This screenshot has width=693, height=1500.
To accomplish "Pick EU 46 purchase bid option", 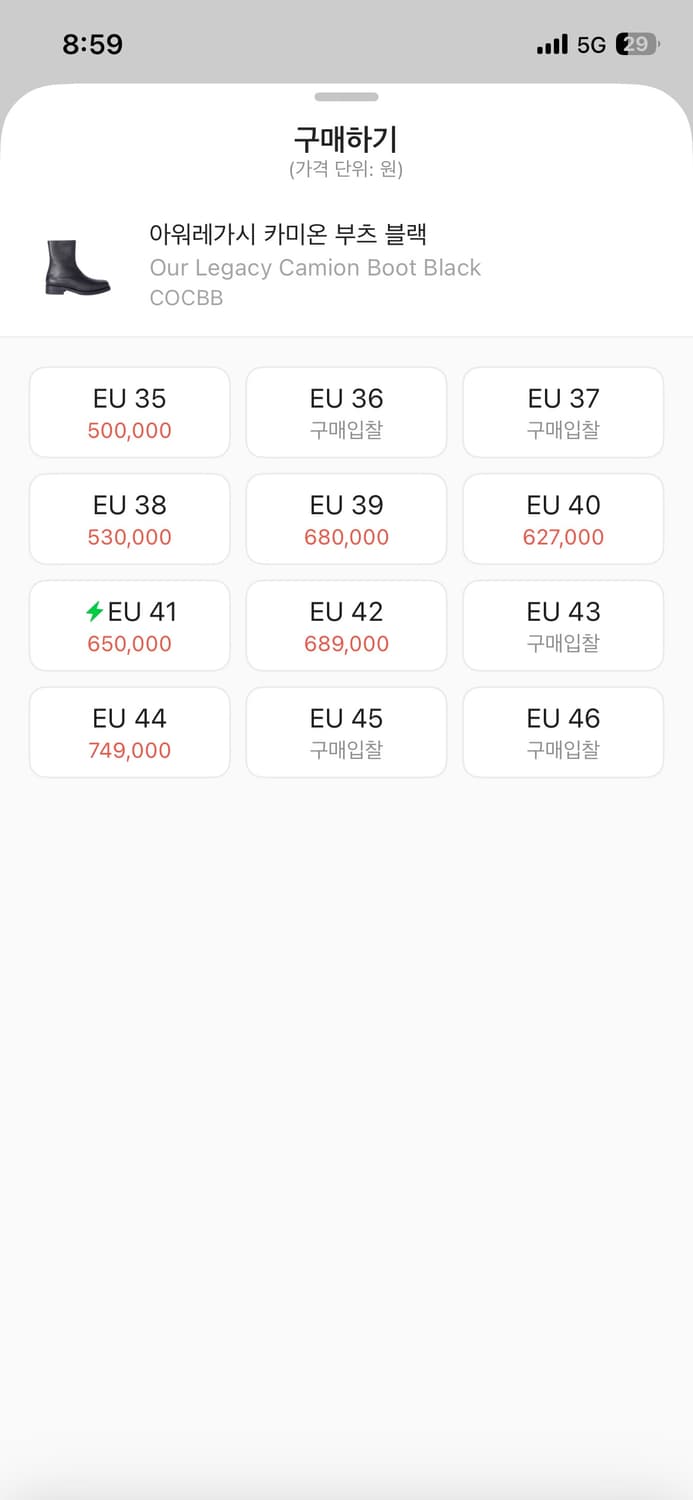I will [x=563, y=733].
